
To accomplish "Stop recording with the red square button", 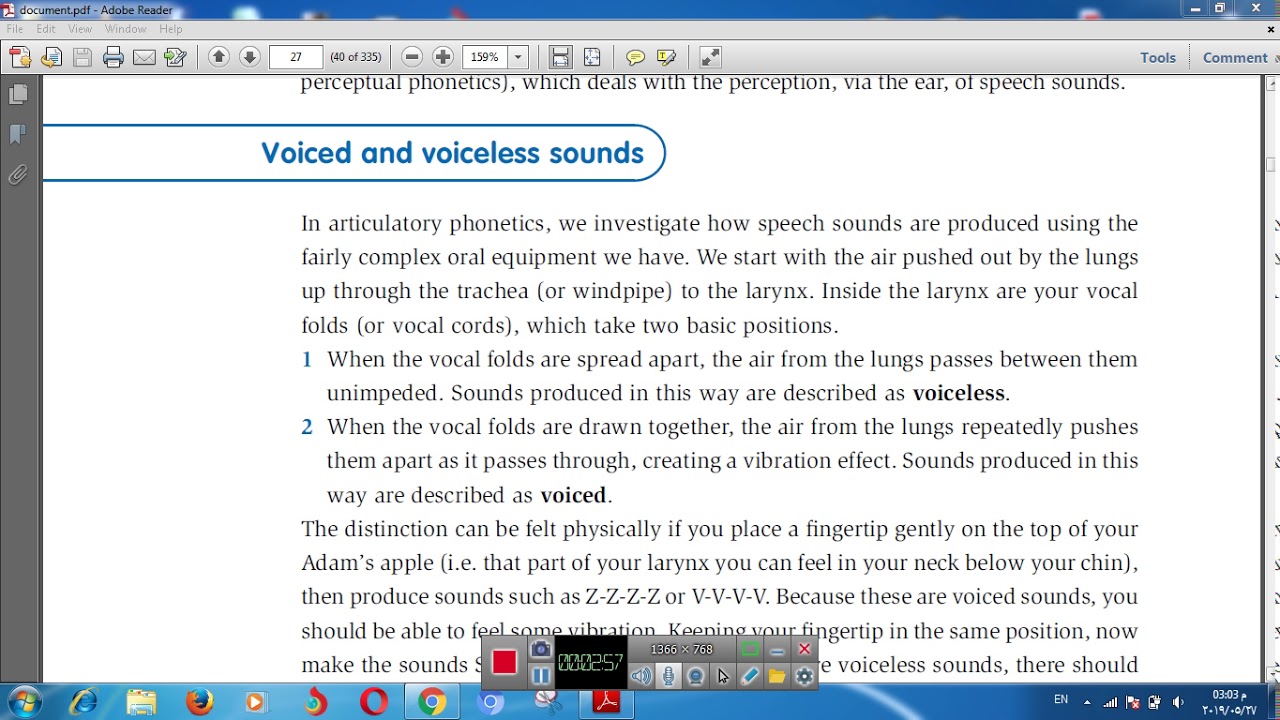I will pos(504,662).
